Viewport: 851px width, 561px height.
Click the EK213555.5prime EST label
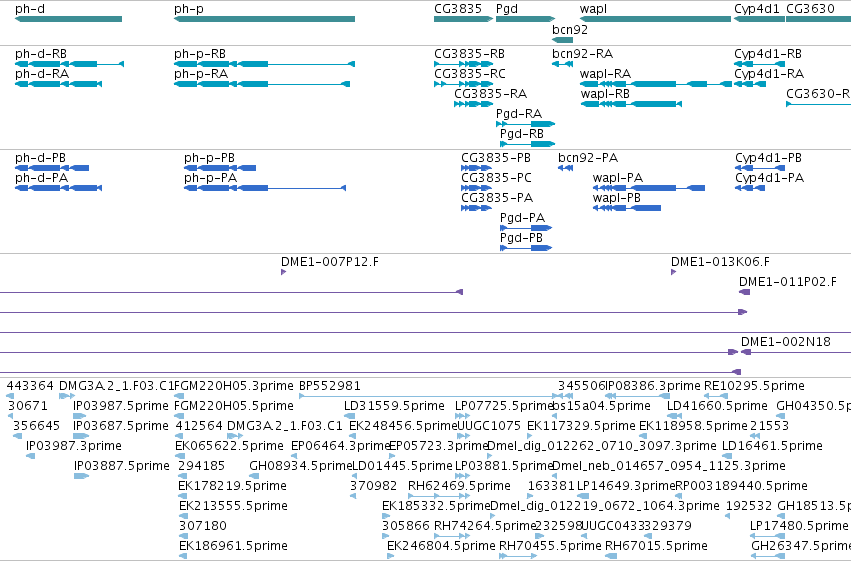click(233, 506)
